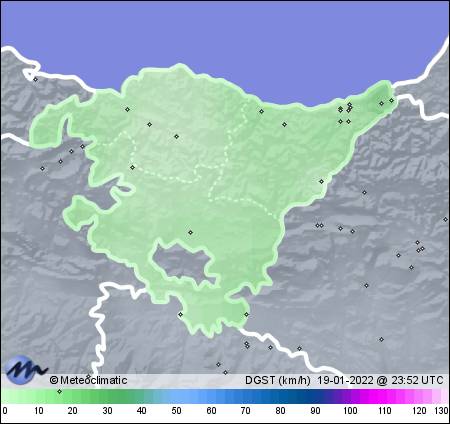Select the southeastern border marker of the green region's southern tip
The height and width of the screenshot is (424, 450).
(246, 314)
